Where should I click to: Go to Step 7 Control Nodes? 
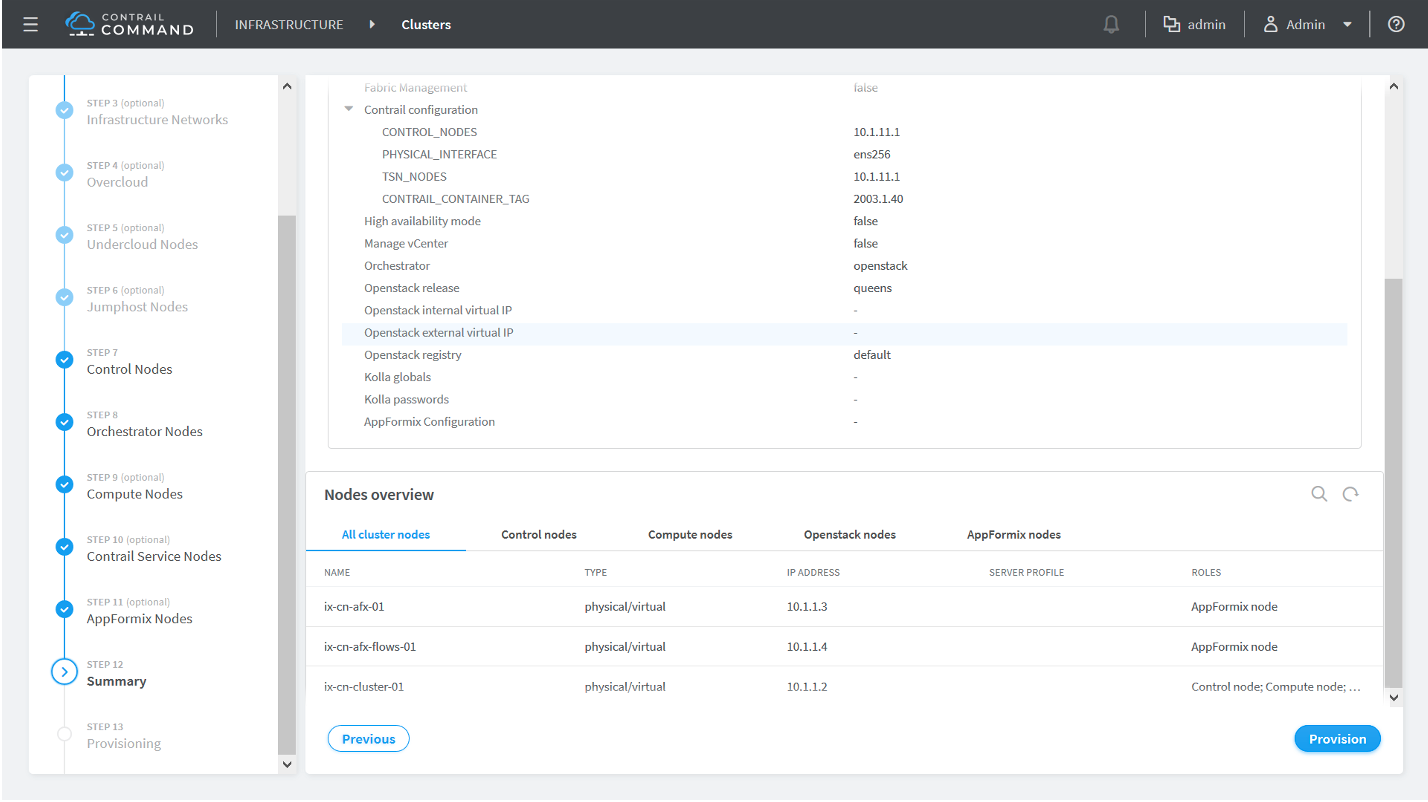pyautogui.click(x=129, y=369)
